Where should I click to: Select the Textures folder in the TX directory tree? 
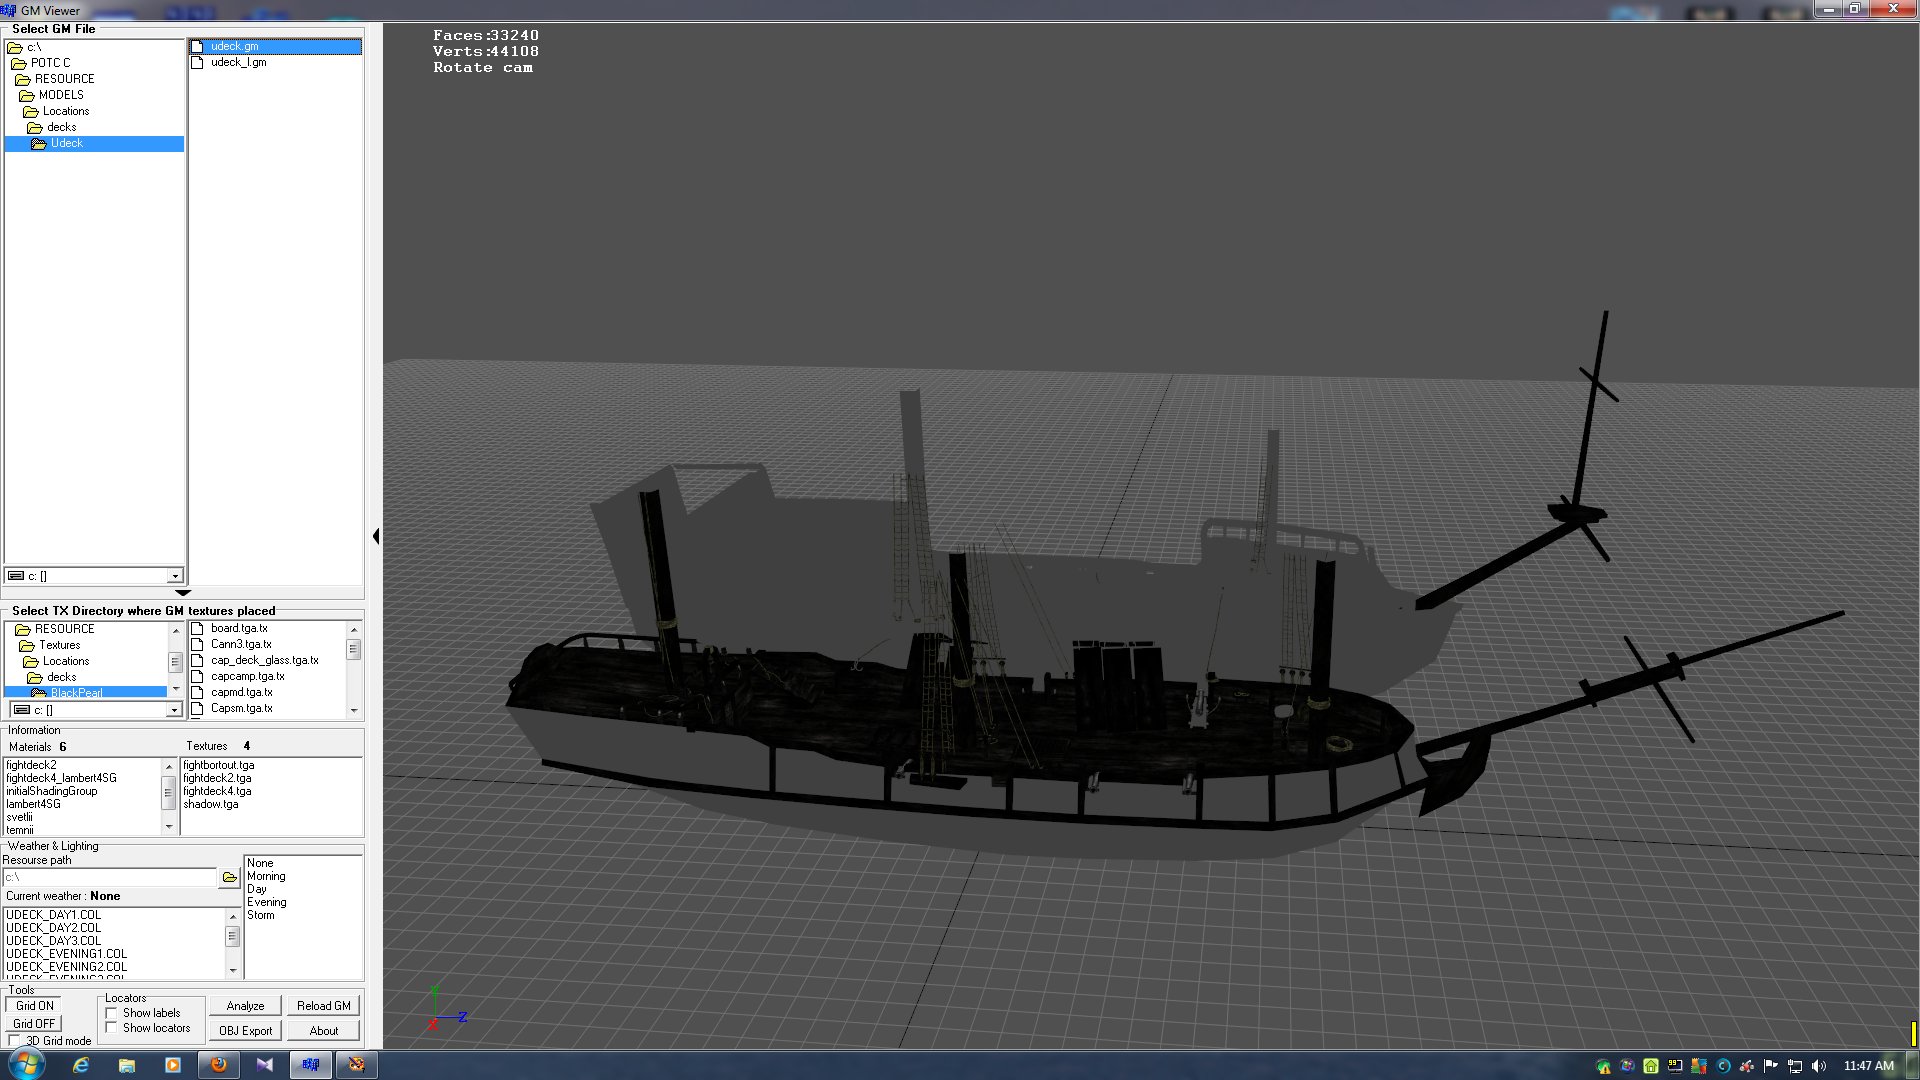point(59,646)
